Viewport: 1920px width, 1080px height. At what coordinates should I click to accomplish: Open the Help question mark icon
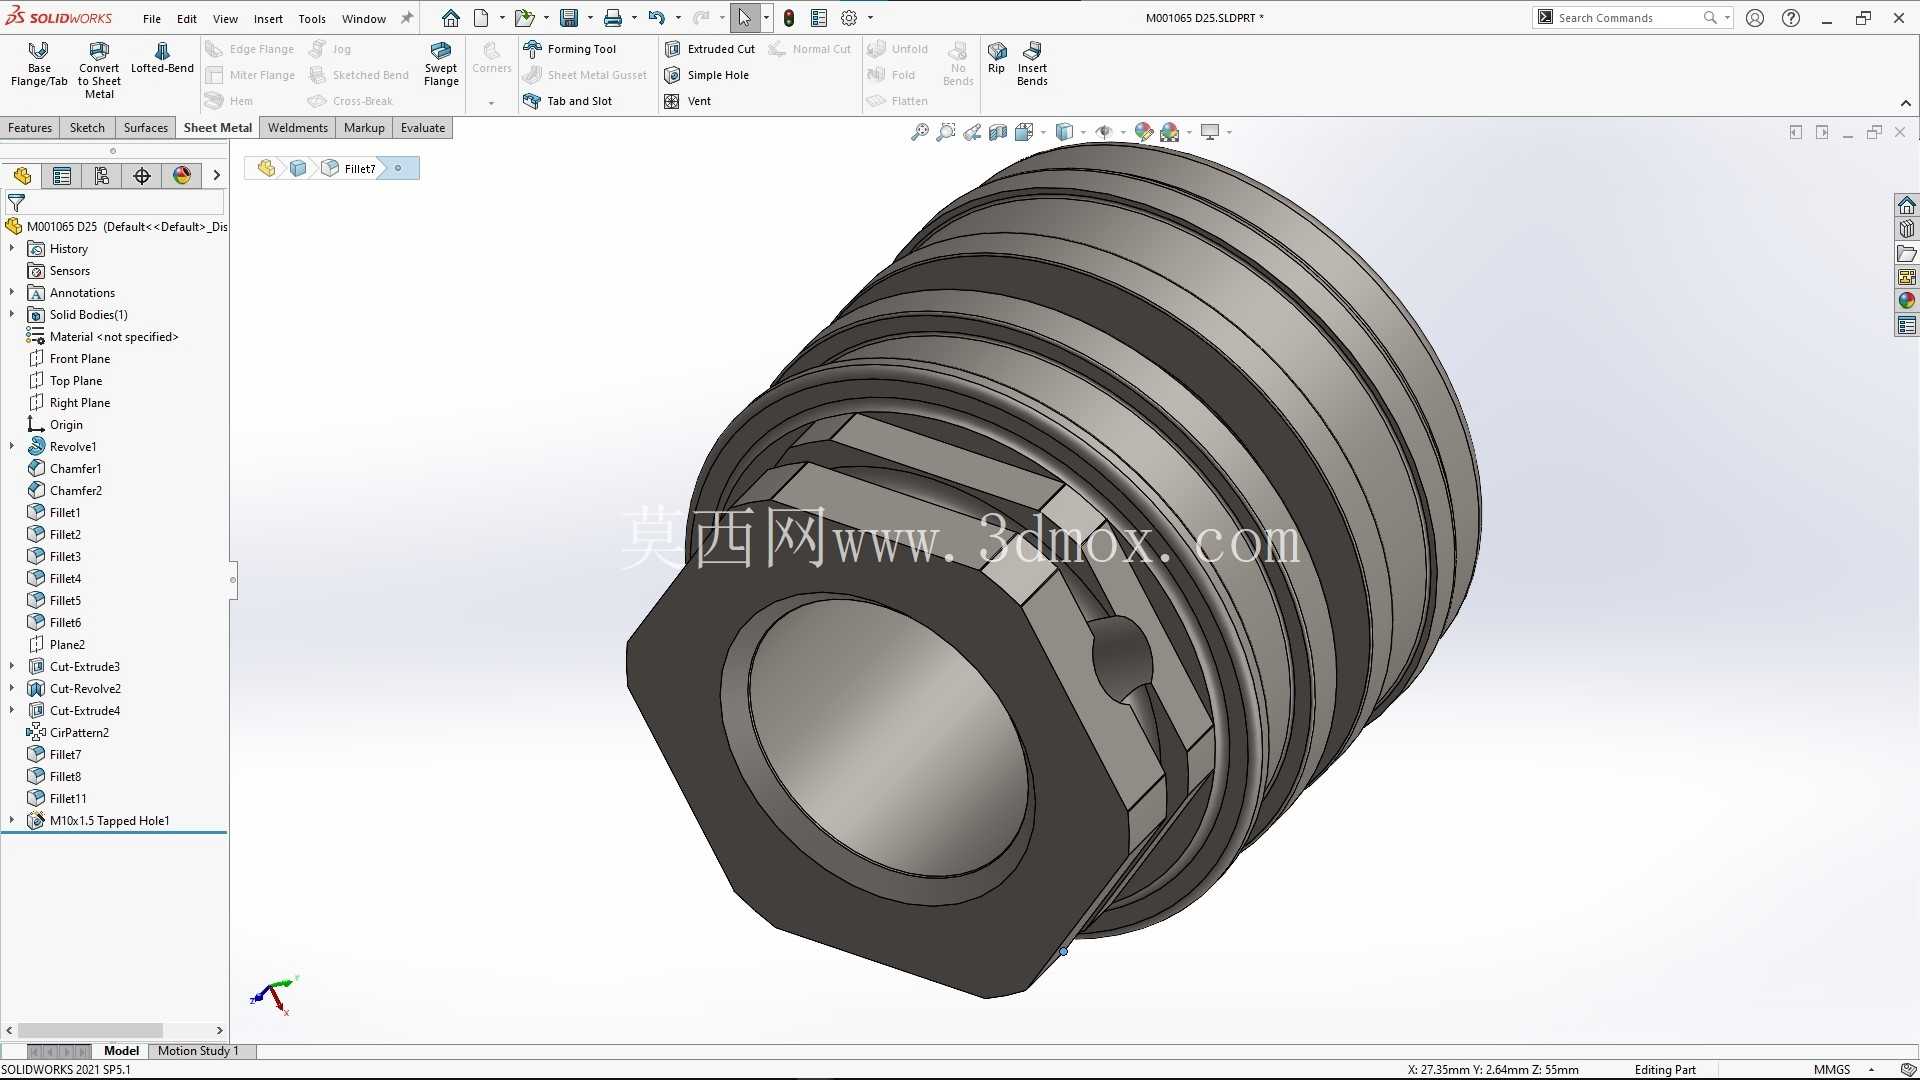tap(1791, 18)
